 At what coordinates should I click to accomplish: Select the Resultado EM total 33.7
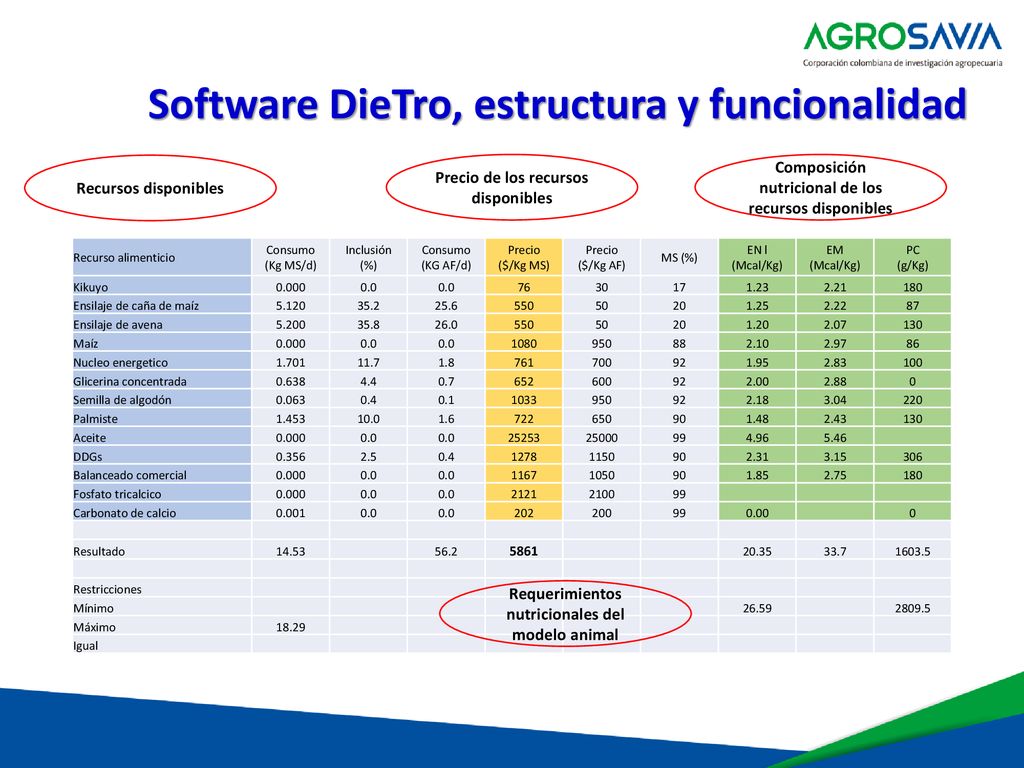click(x=835, y=551)
